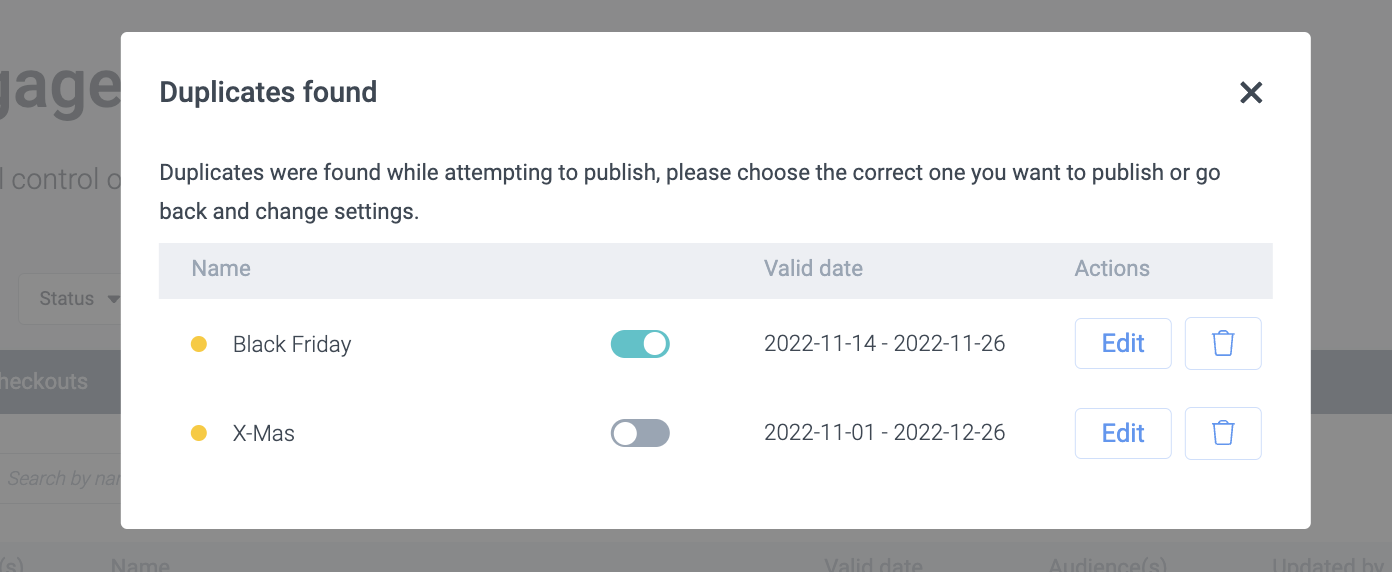Click date range 2022-11-14 - 2022-11-26
The image size is (1392, 572).
tap(884, 344)
